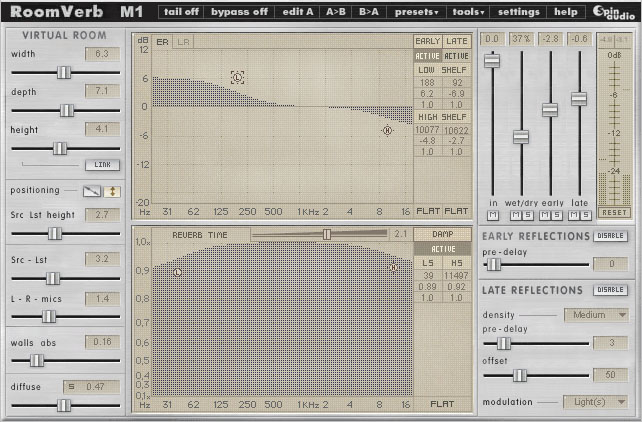Click the reverb time value 2.1
Viewport: 642px width, 422px height.
400,234
